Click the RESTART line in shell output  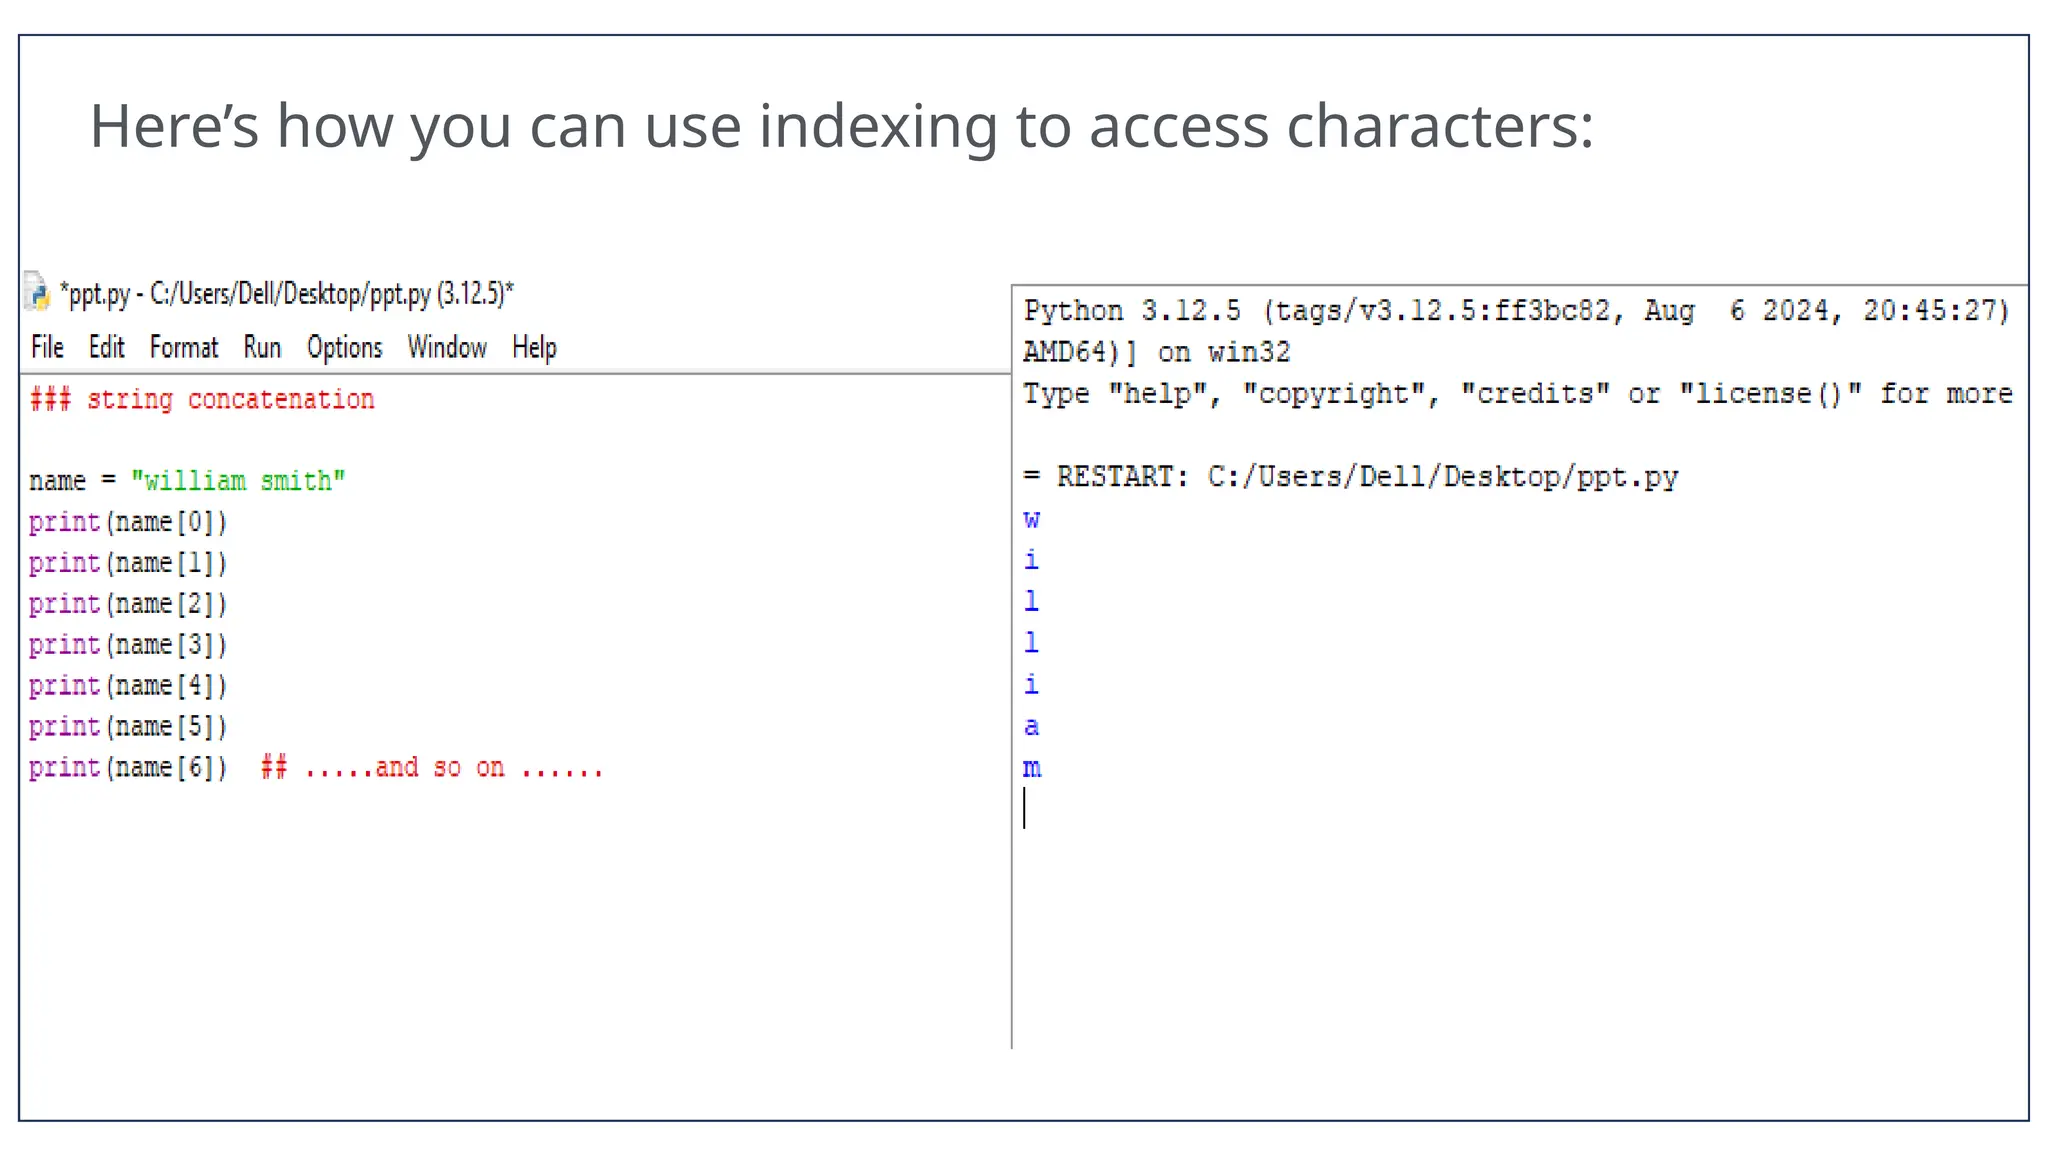(1351, 477)
